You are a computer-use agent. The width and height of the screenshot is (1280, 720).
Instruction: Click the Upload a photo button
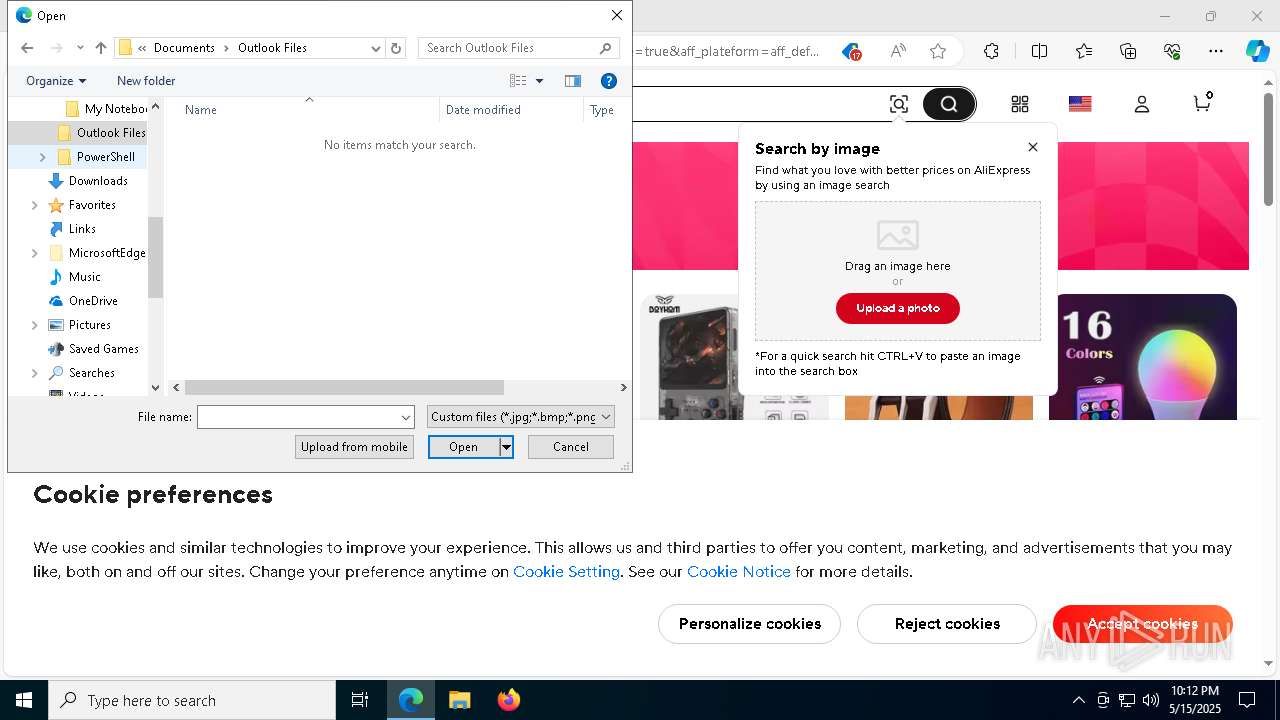click(898, 308)
